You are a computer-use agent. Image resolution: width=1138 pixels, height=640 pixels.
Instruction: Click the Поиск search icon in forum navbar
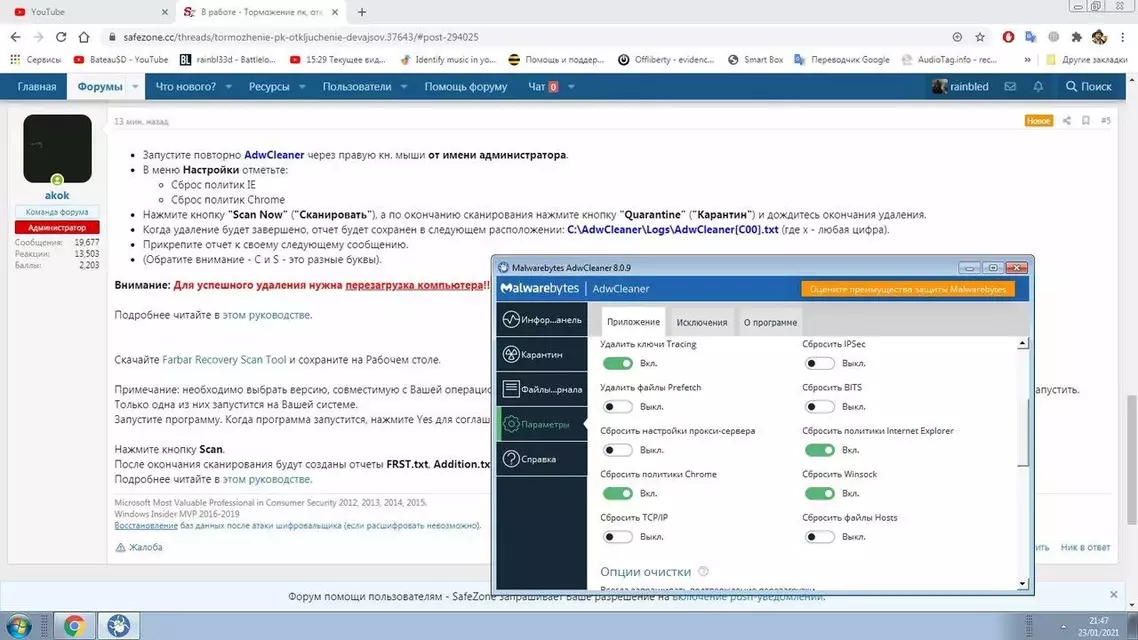pyautogui.click(x=1088, y=86)
